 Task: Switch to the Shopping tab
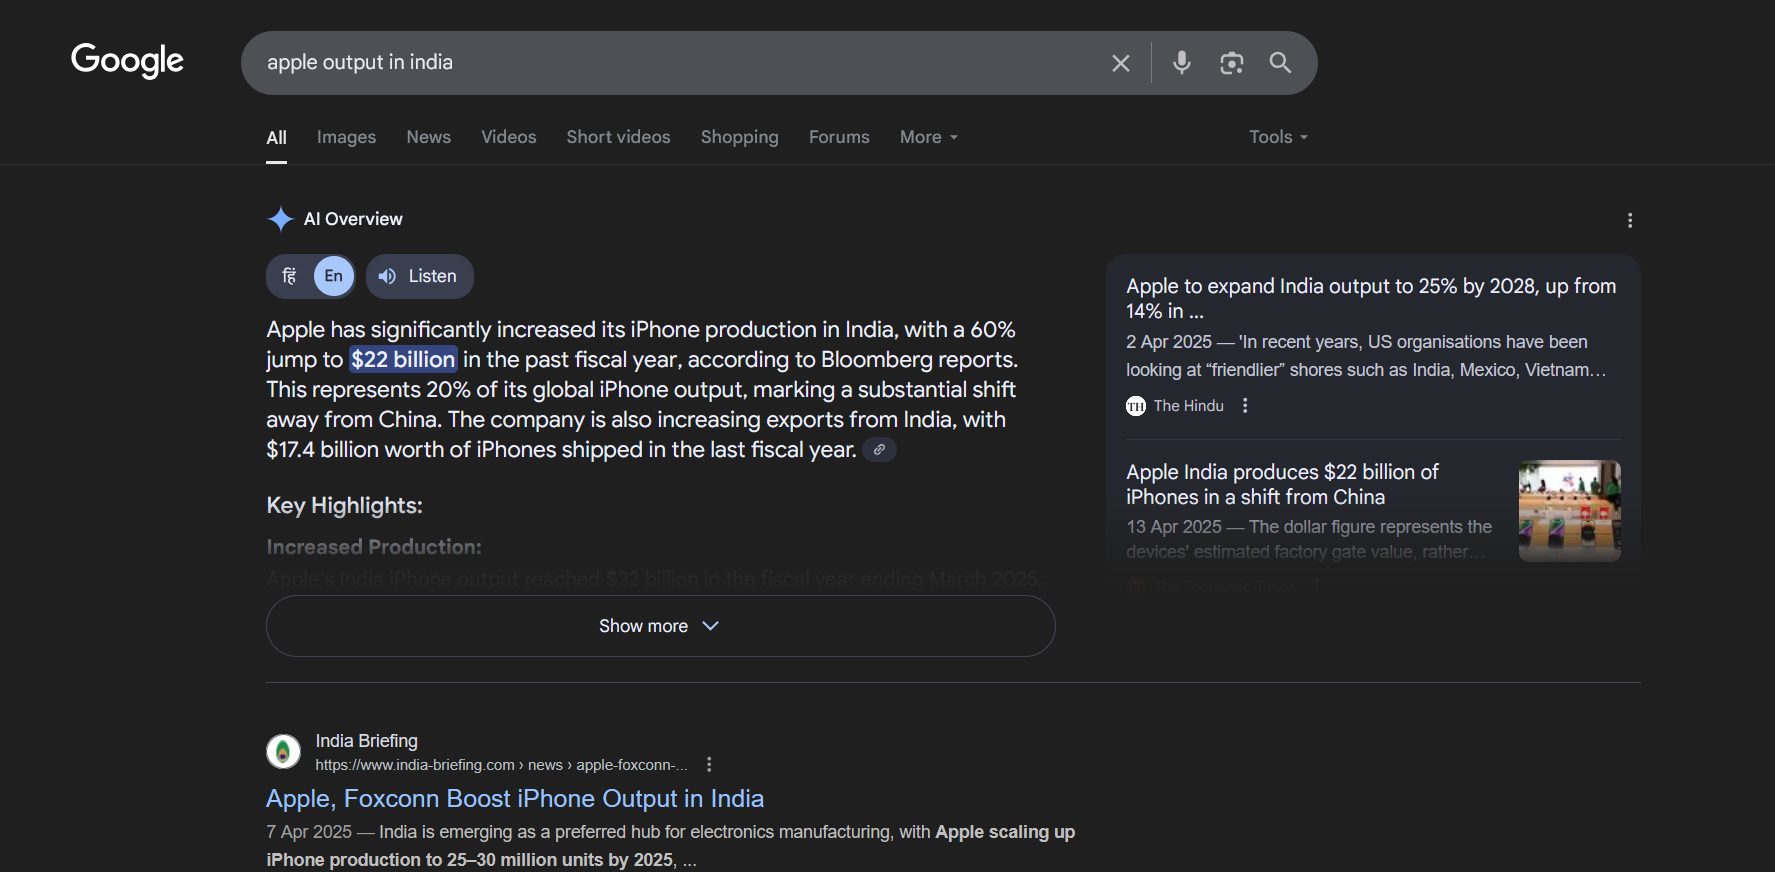coord(739,137)
